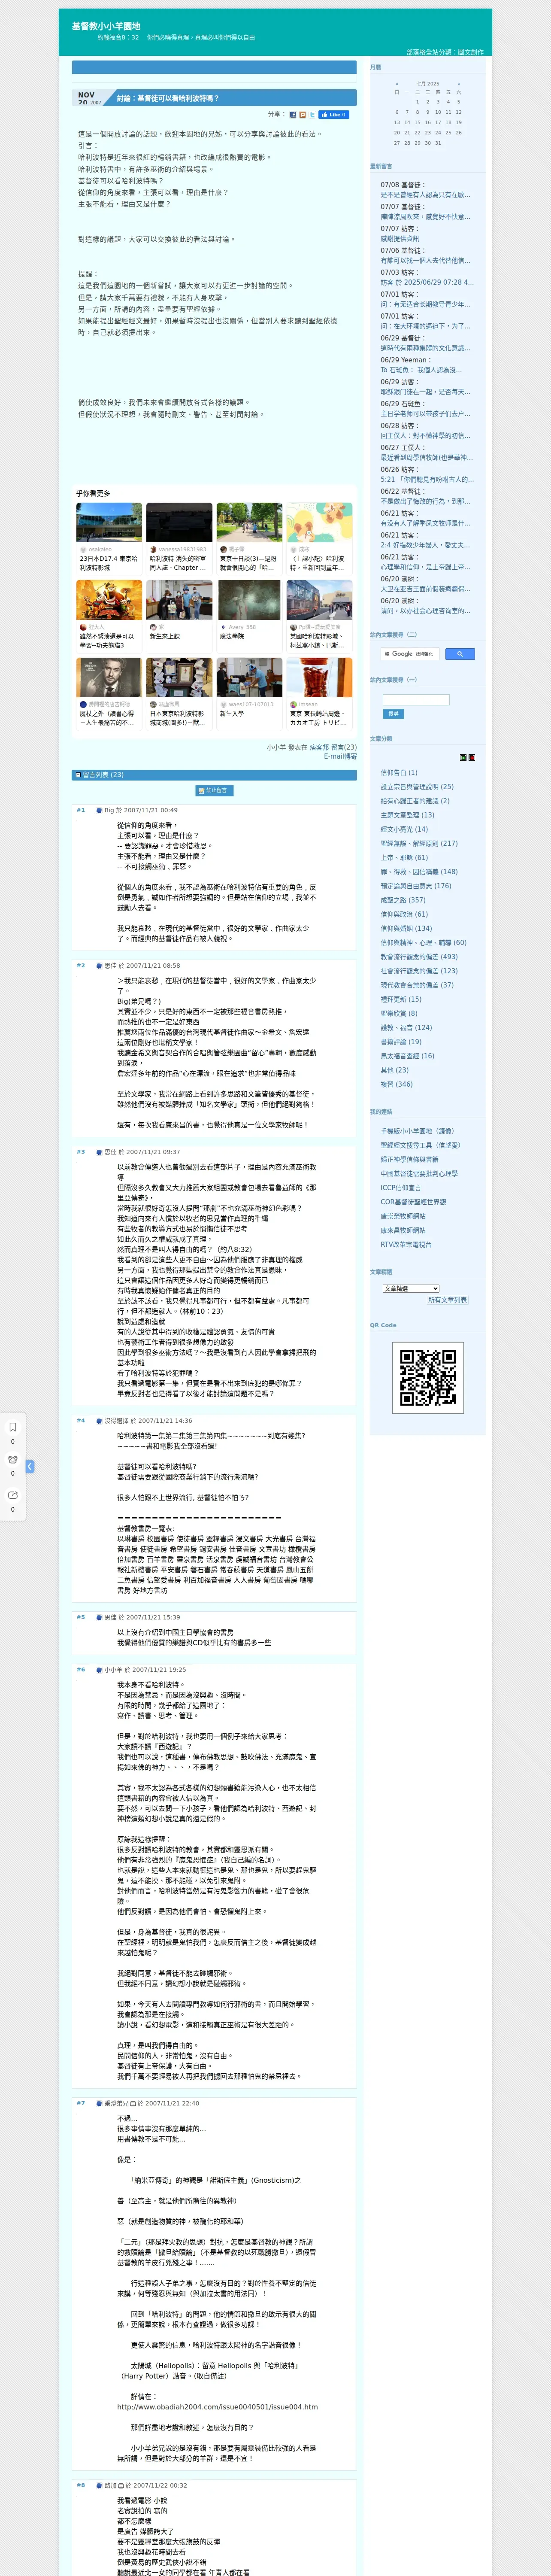Open the 痞客邦 link under the post
The image size is (551, 2576).
click(x=319, y=747)
